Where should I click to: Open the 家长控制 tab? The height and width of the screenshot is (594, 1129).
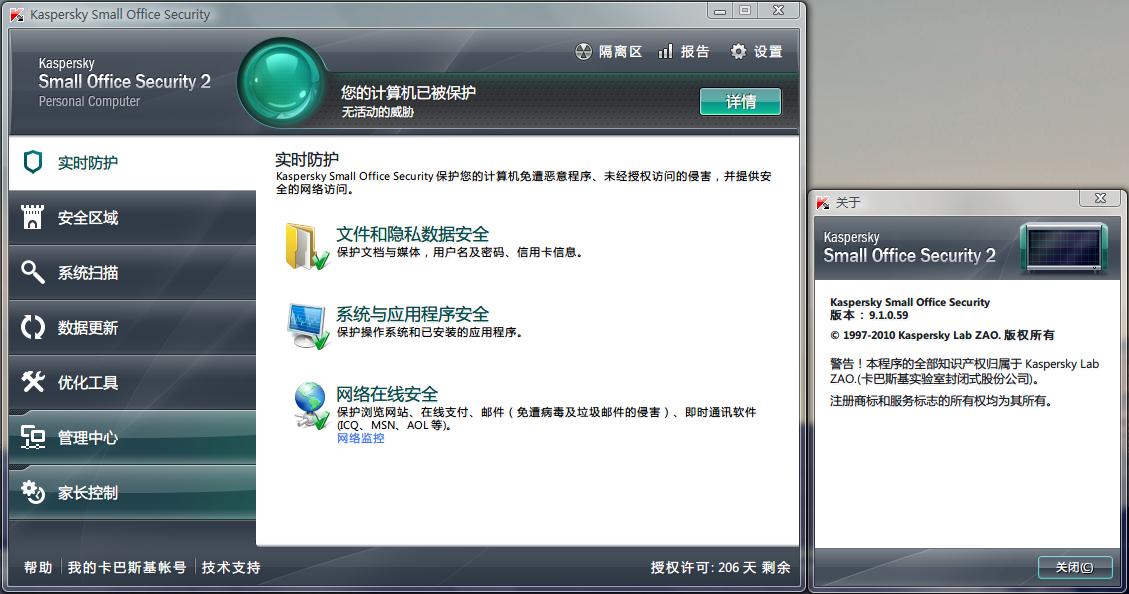tap(132, 492)
